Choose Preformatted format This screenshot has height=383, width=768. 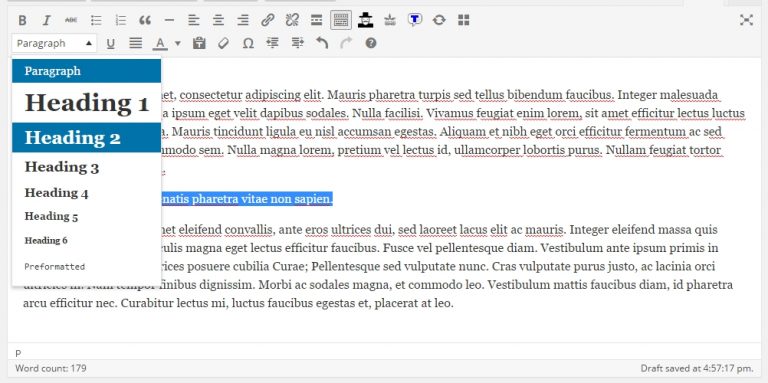pyautogui.click(x=87, y=267)
